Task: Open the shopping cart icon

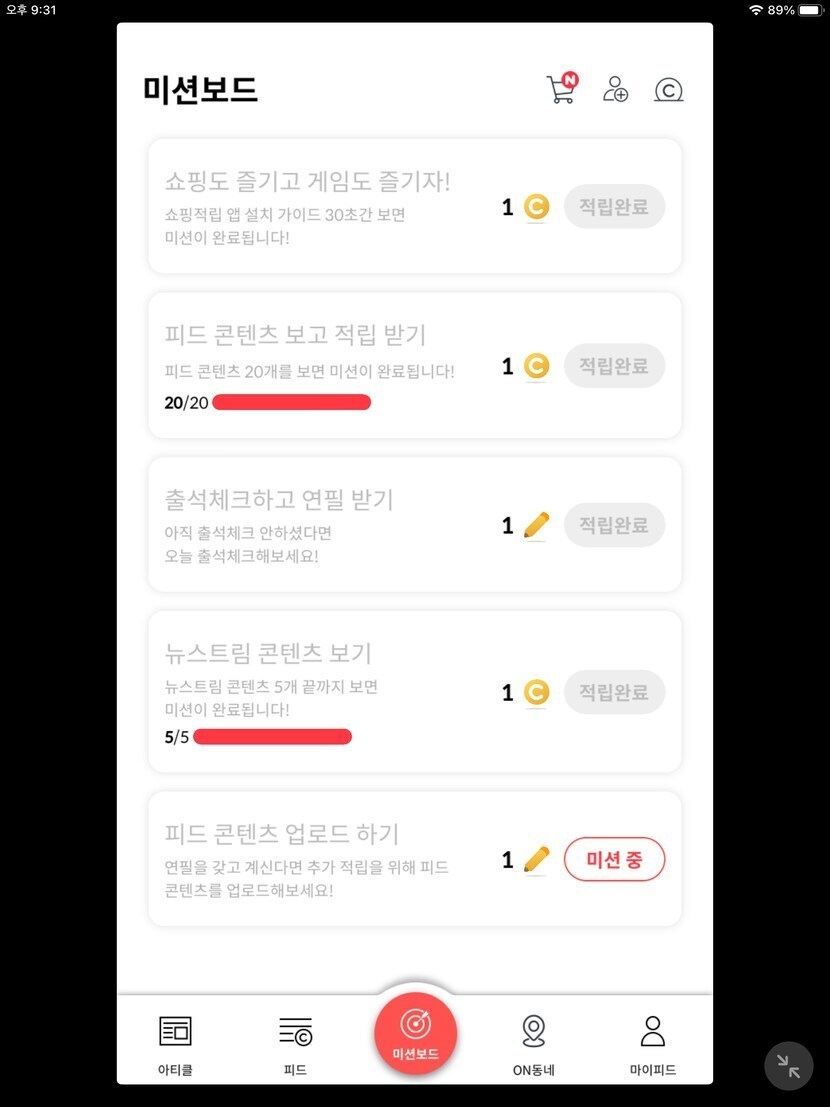Action: (561, 89)
